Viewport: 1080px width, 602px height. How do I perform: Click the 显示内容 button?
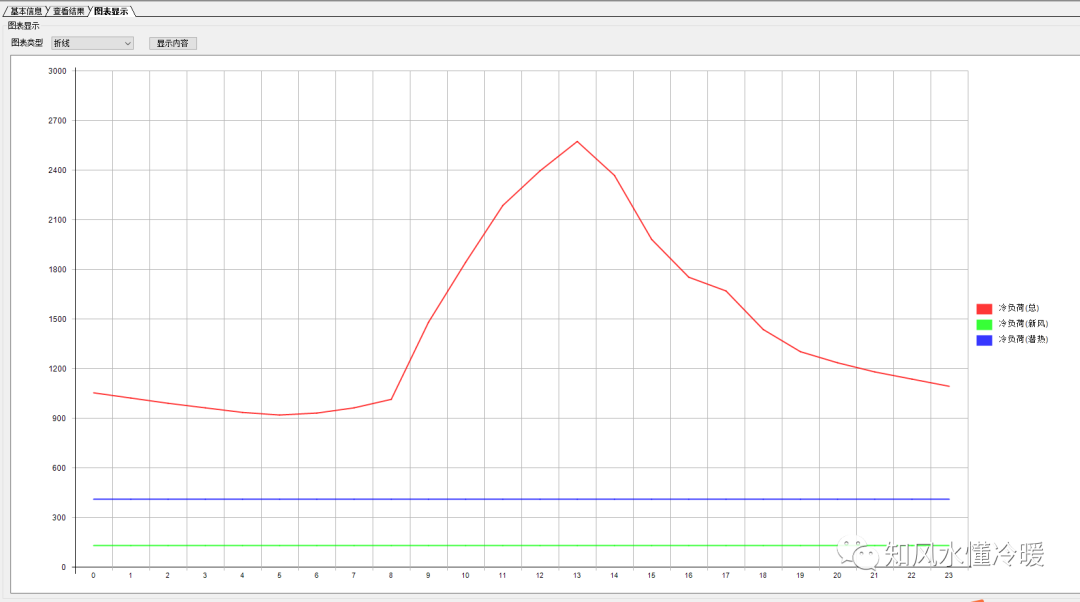point(173,43)
